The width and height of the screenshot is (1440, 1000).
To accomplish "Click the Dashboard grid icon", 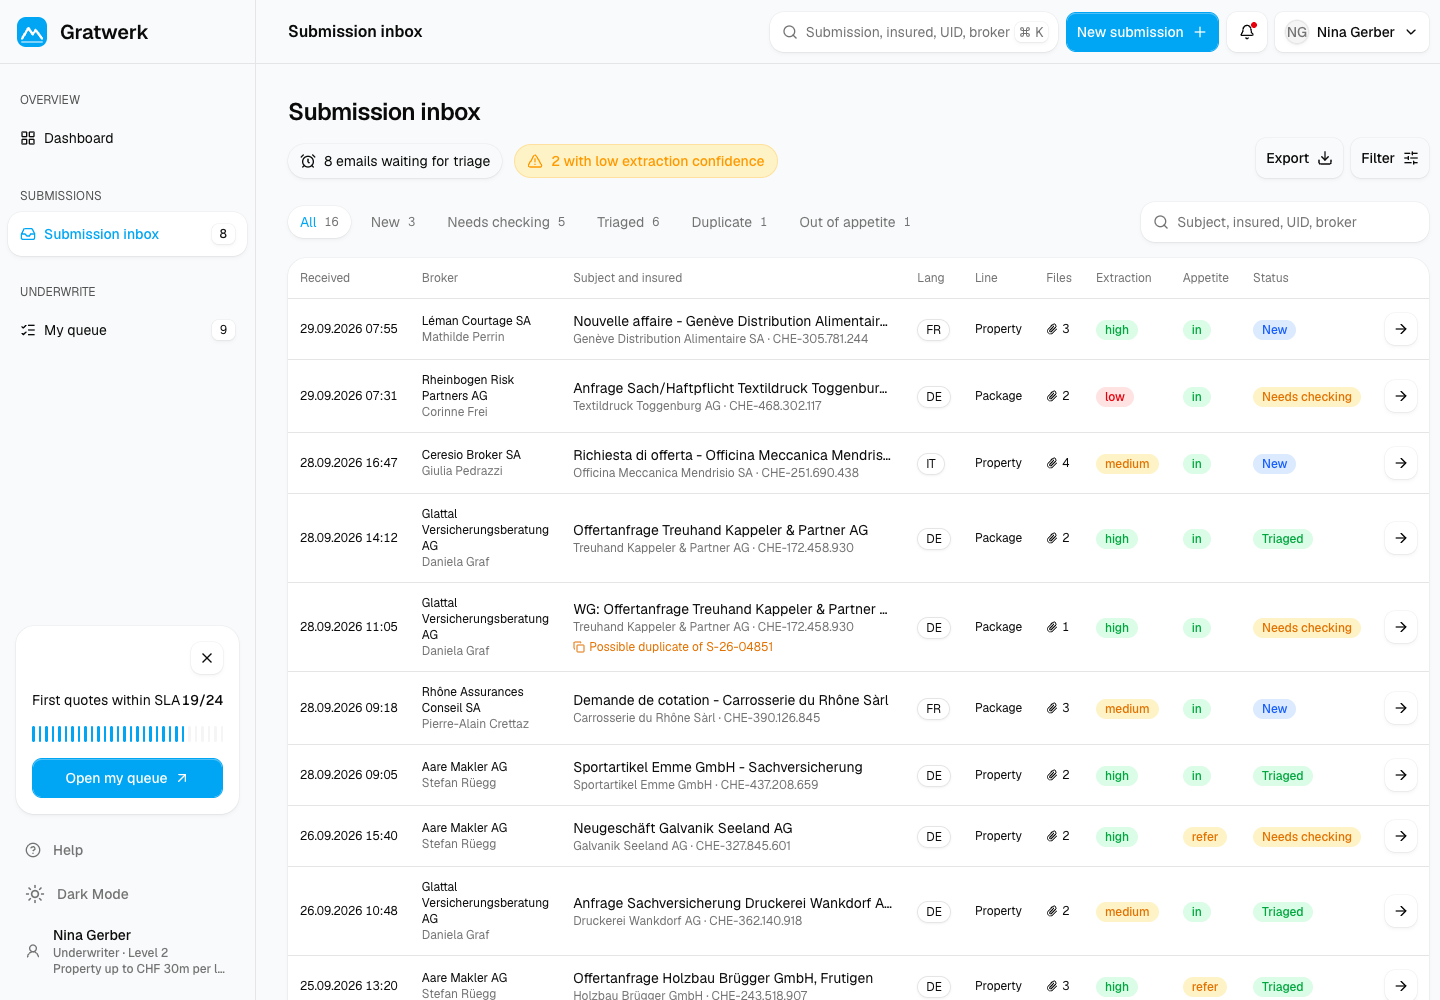I will click(28, 138).
